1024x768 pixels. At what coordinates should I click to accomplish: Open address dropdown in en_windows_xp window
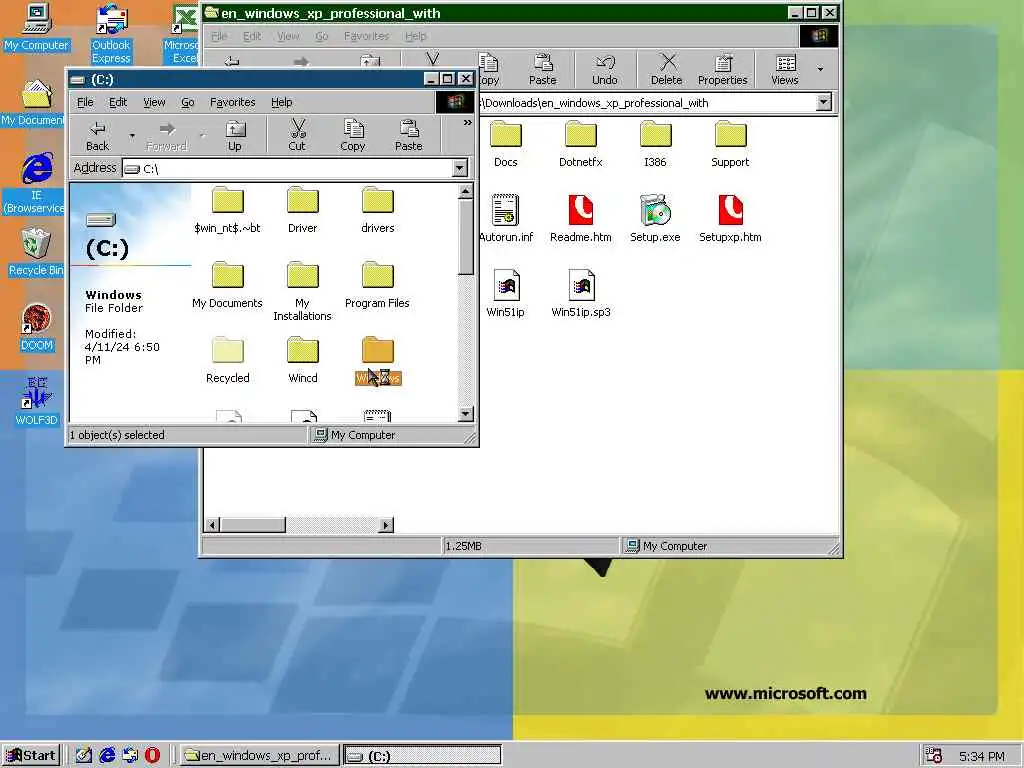tap(824, 103)
